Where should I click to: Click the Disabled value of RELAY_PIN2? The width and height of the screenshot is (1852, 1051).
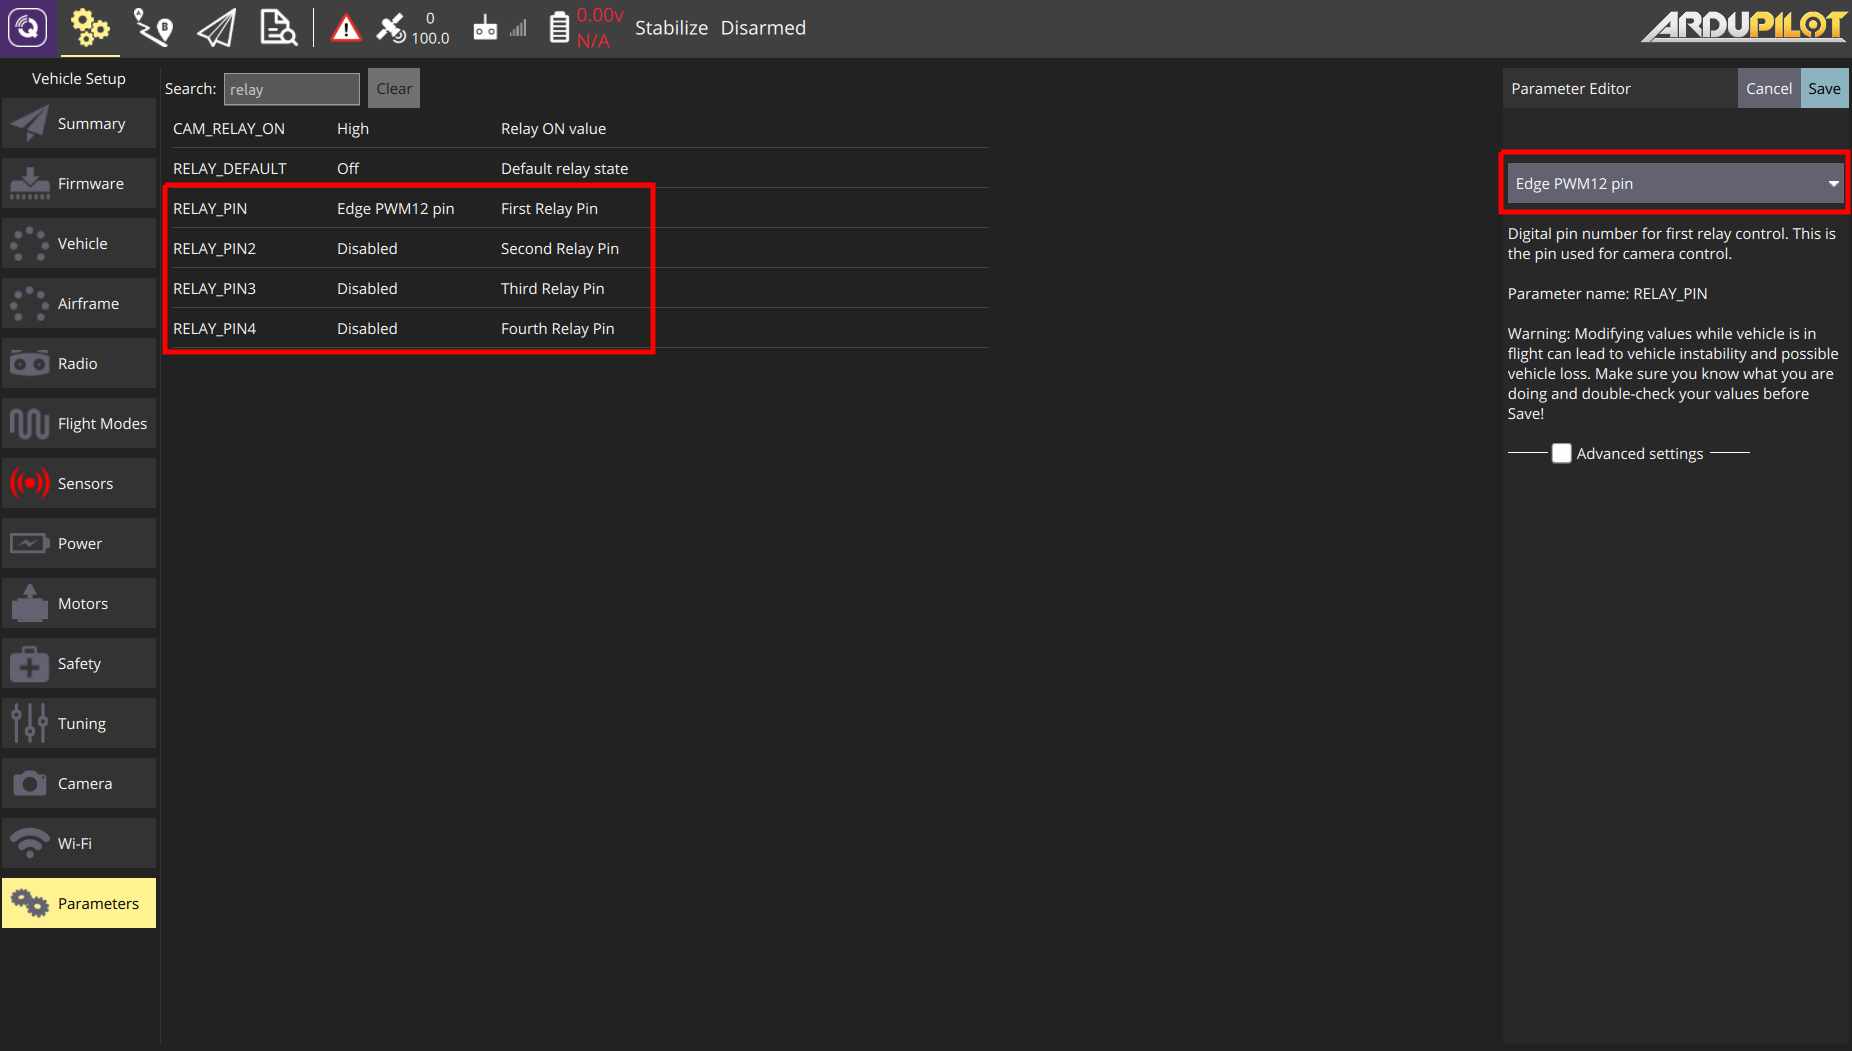[x=367, y=249]
